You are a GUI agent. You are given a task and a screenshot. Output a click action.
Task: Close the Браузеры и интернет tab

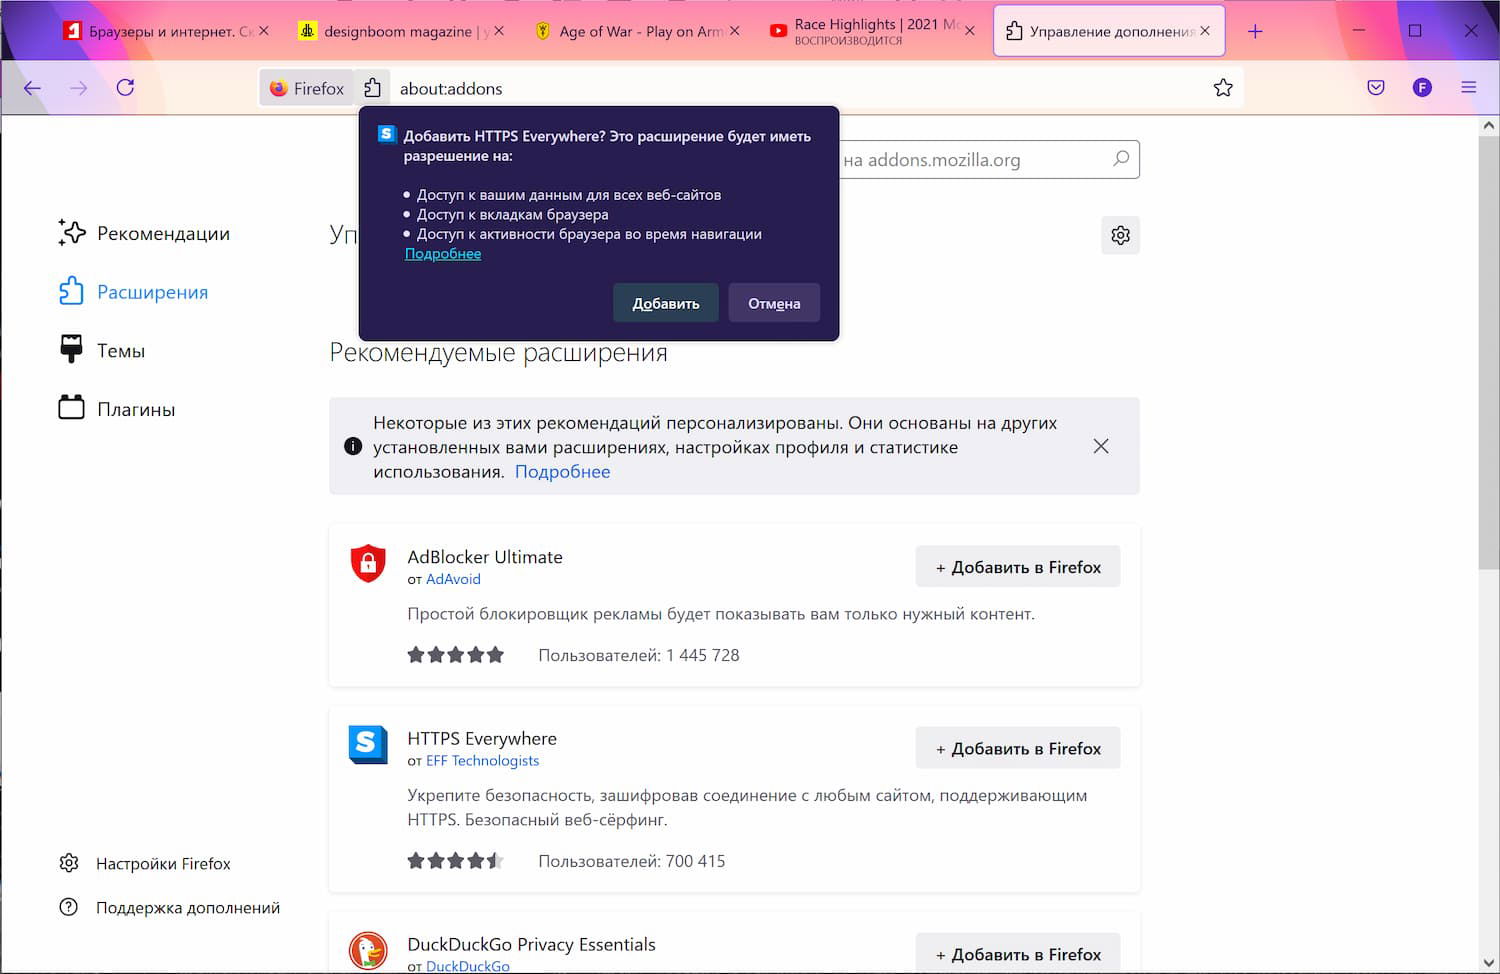[264, 31]
